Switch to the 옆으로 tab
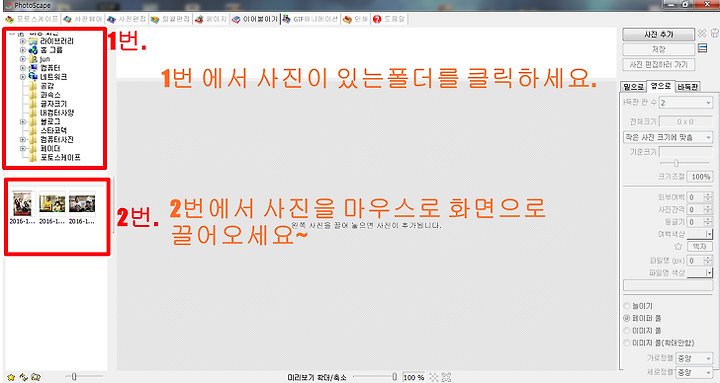Screen dimensions: 720x383 [661, 86]
